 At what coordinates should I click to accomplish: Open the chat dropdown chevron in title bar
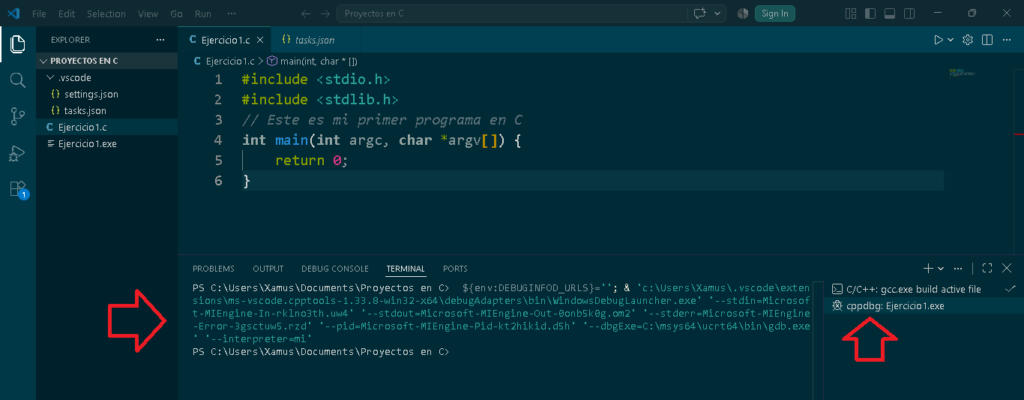coord(718,13)
